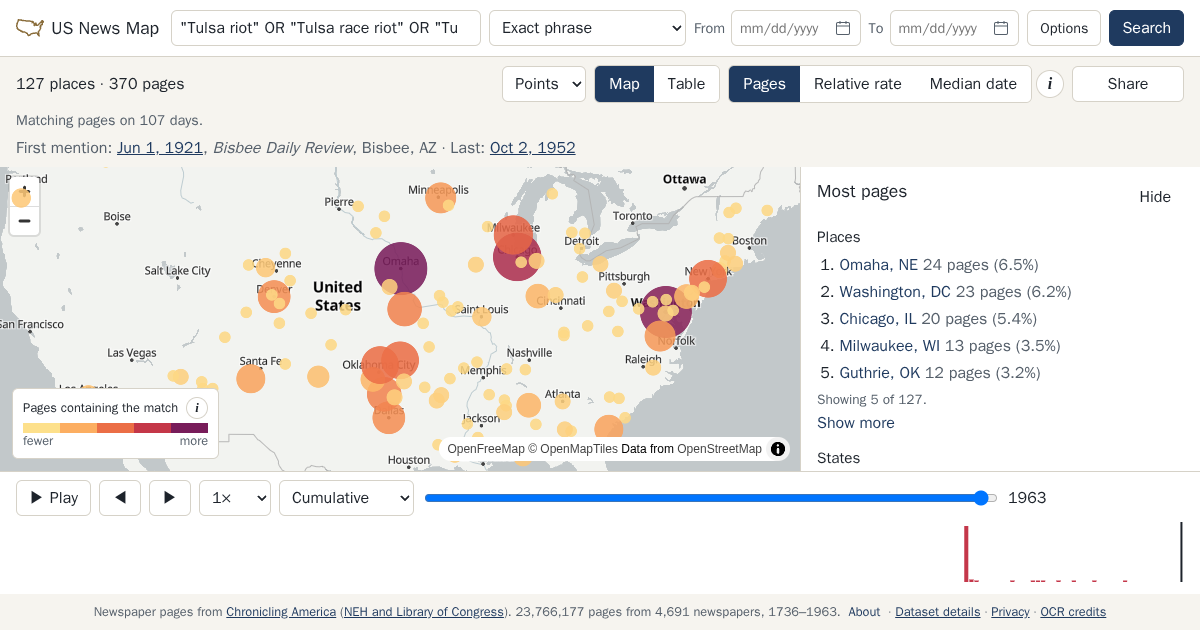
Task: Step back one frame in timeline
Action: coord(120,498)
